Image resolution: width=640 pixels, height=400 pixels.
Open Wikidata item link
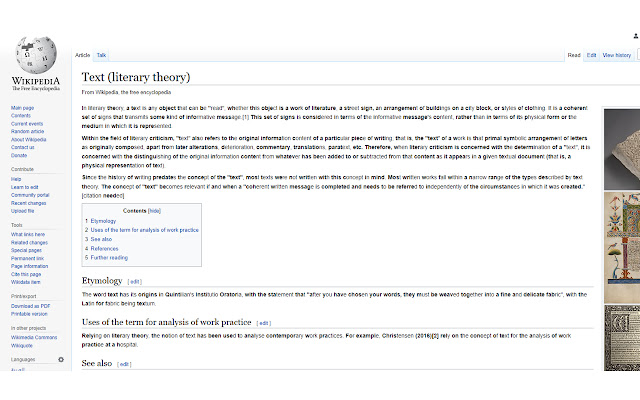point(26,282)
